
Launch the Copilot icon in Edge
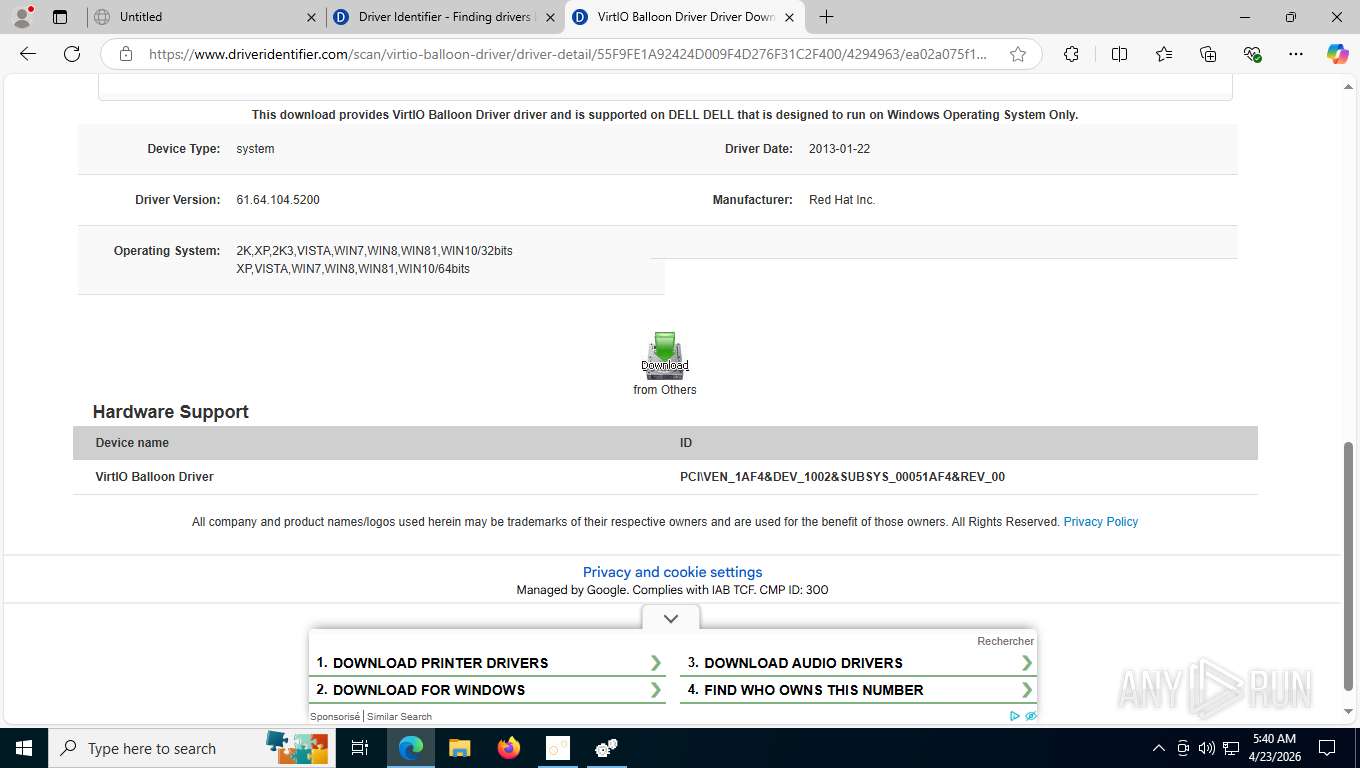click(x=1338, y=54)
